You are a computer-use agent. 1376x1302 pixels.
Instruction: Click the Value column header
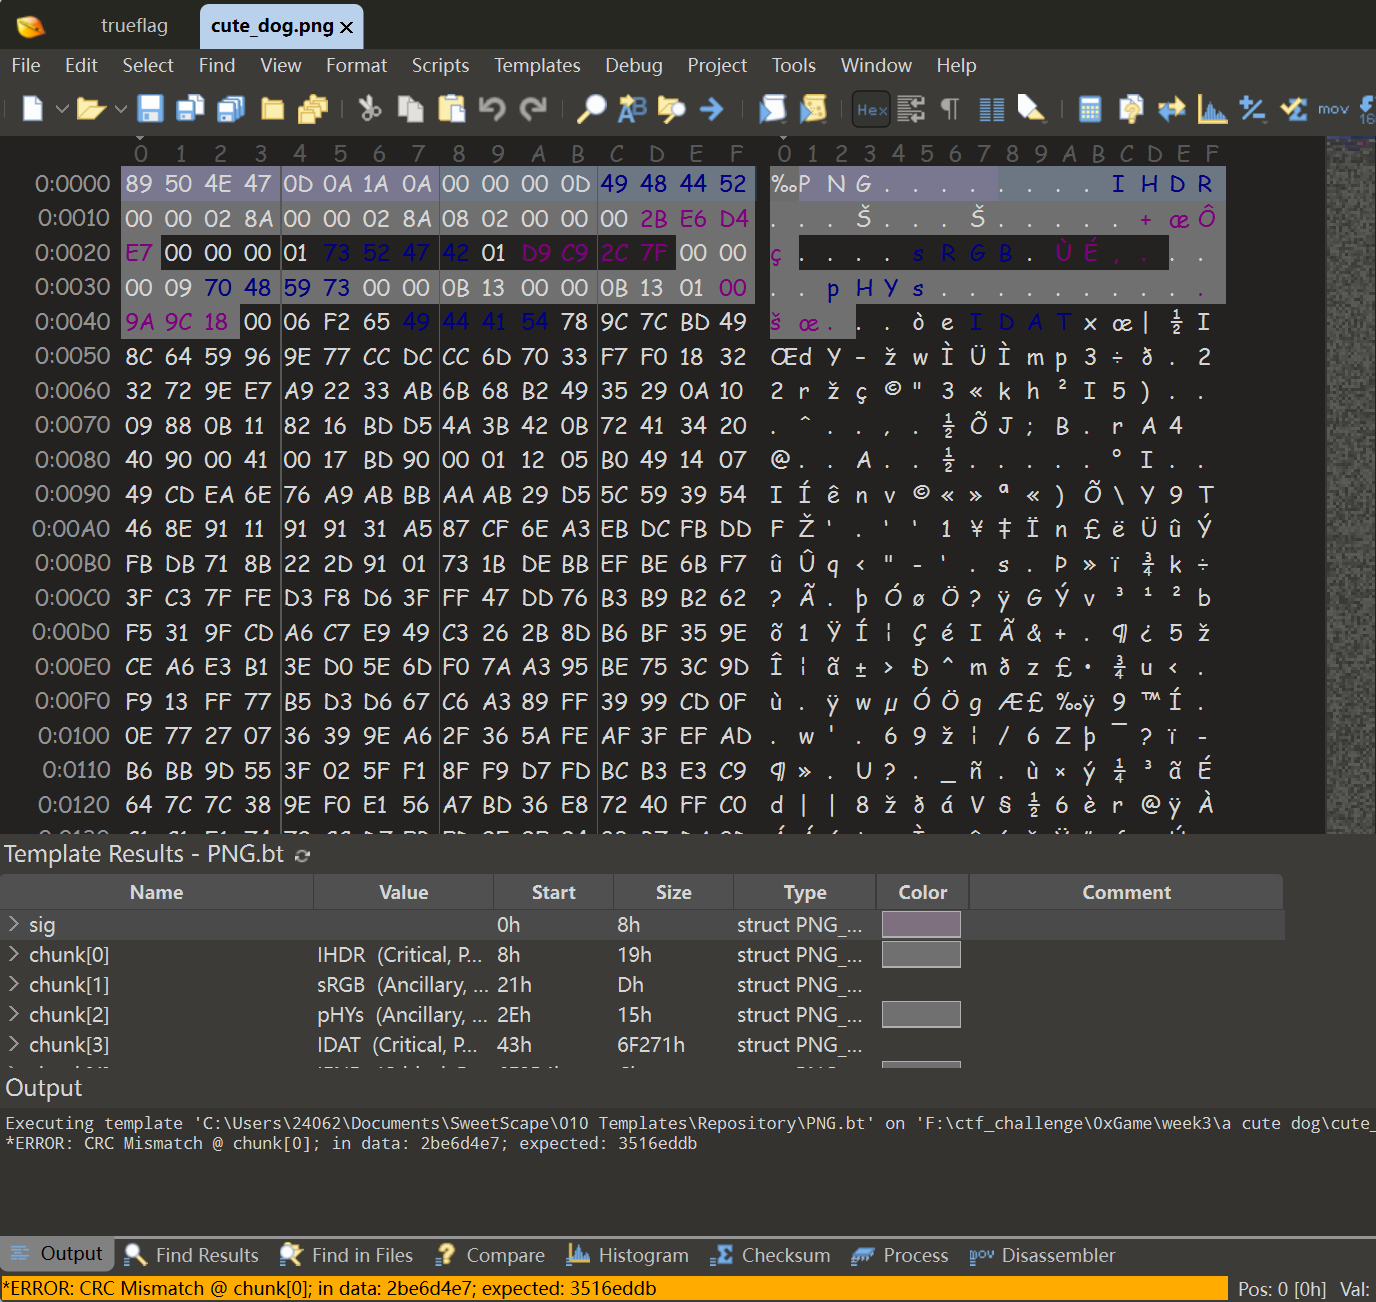[x=403, y=893]
